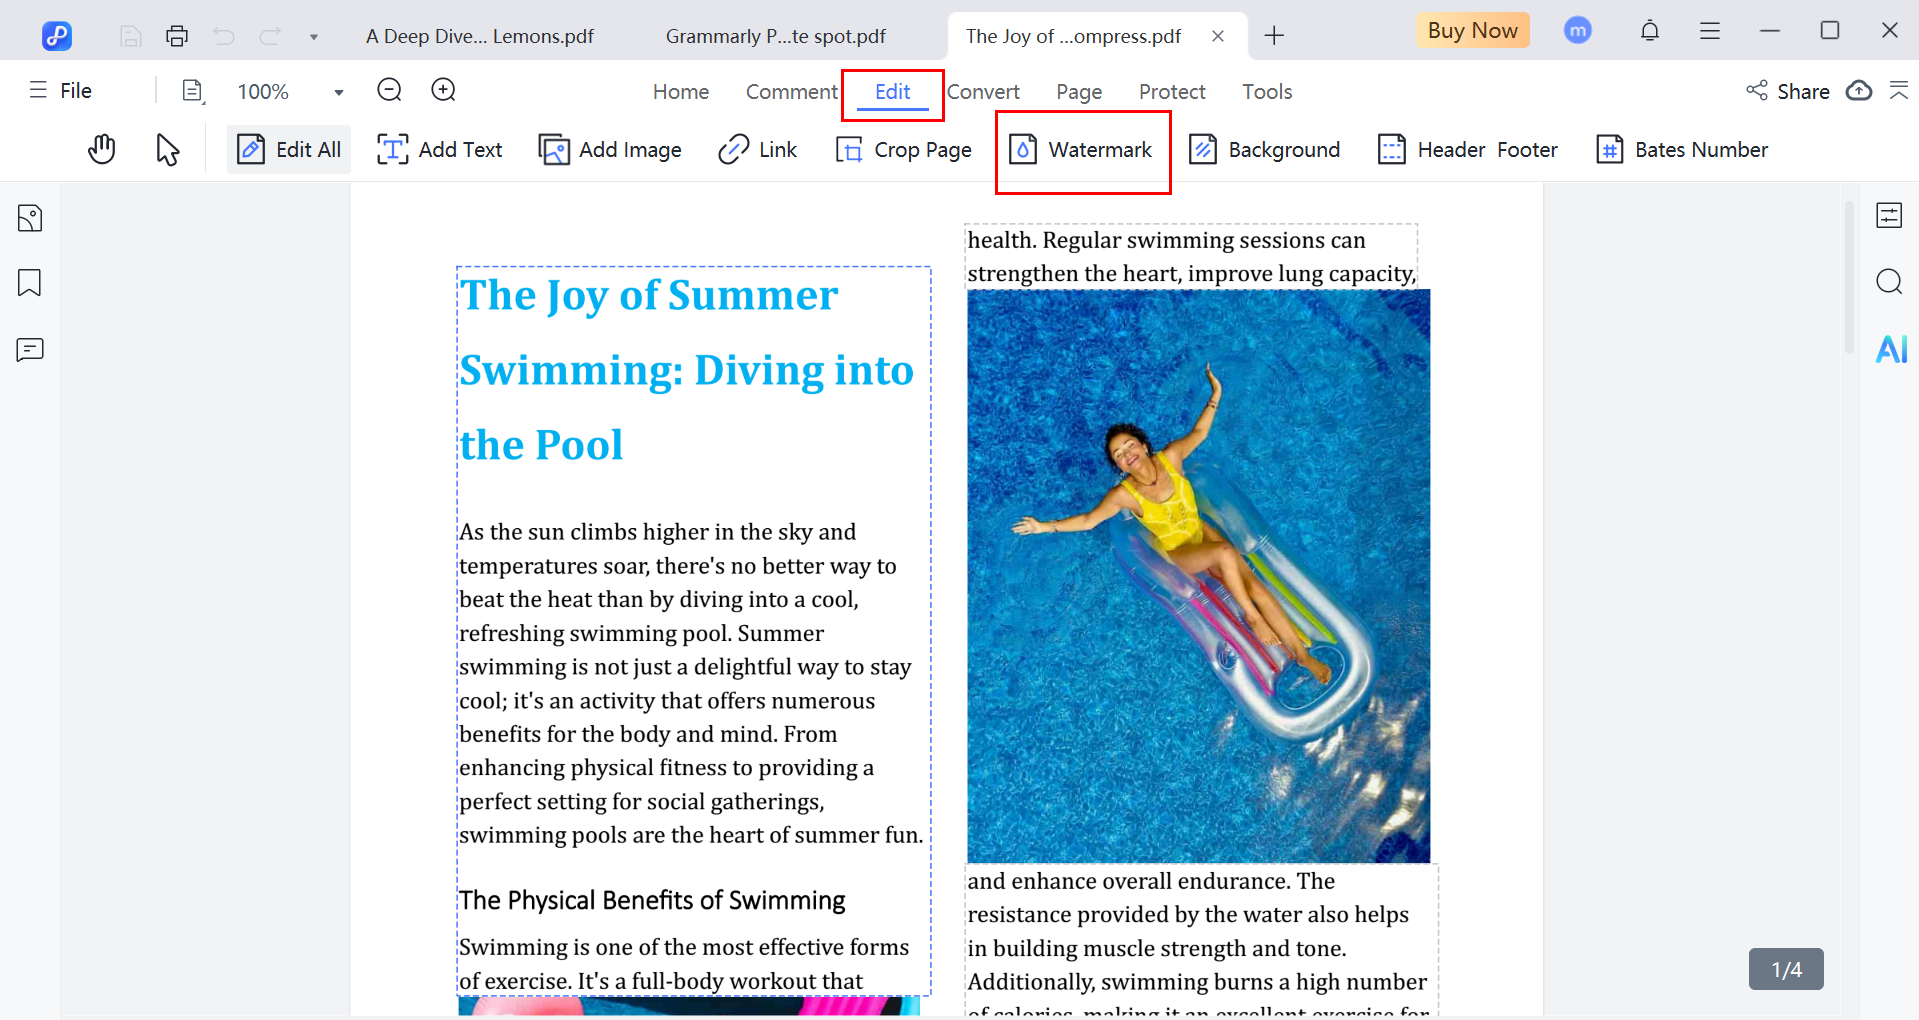The width and height of the screenshot is (1919, 1020).
Task: Switch to the Convert tab
Action: (983, 92)
